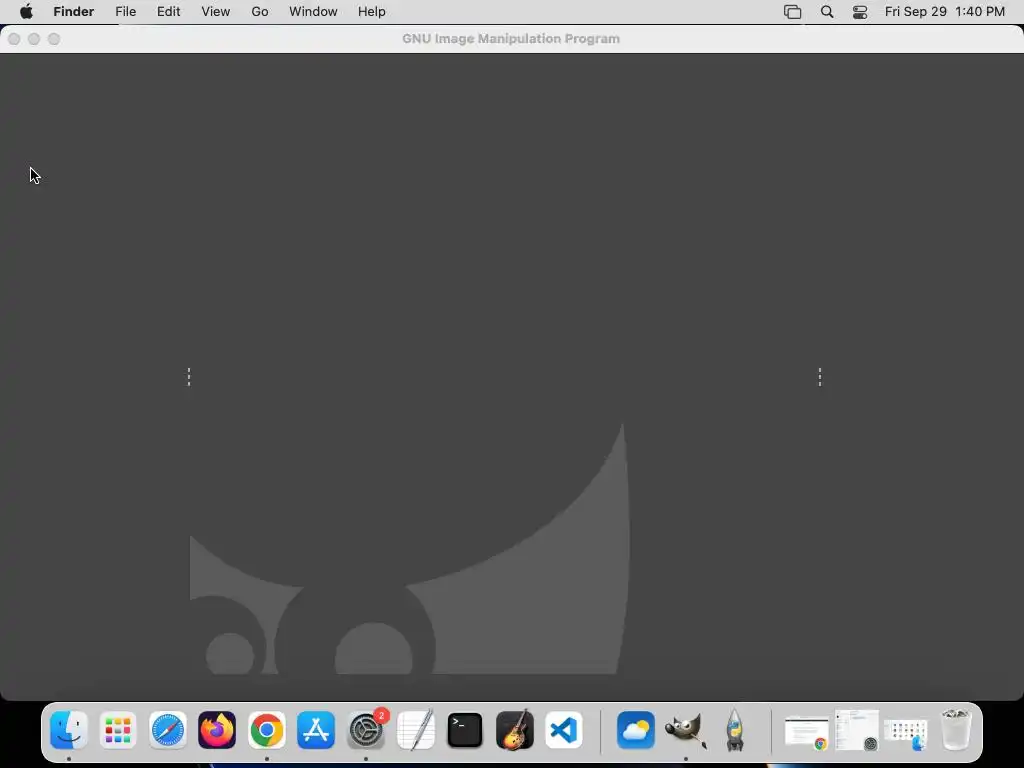Click the Stage Manager icon in menu bar
The image size is (1024, 768).
pyautogui.click(x=792, y=12)
